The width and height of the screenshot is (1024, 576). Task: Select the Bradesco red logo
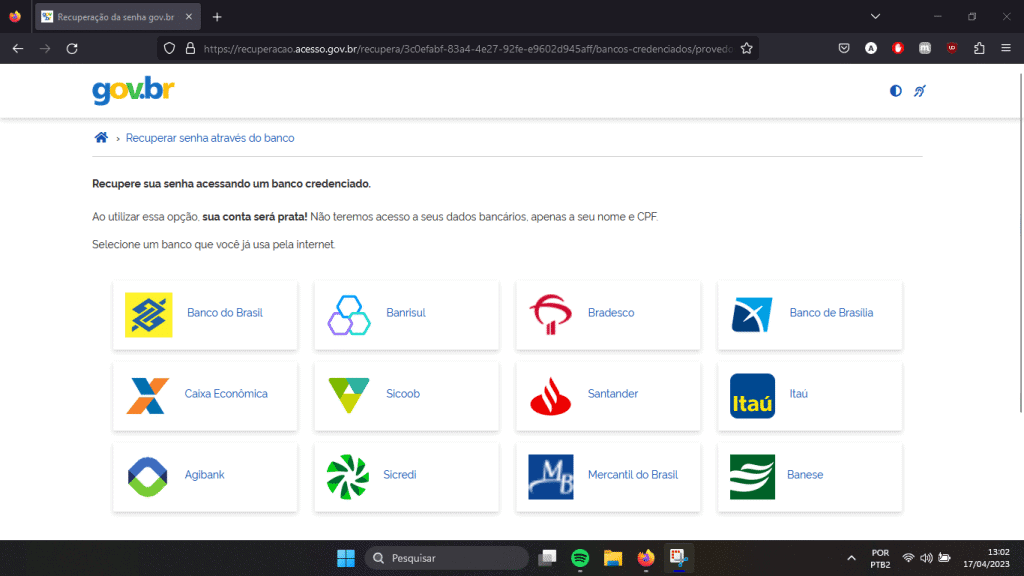(551, 314)
